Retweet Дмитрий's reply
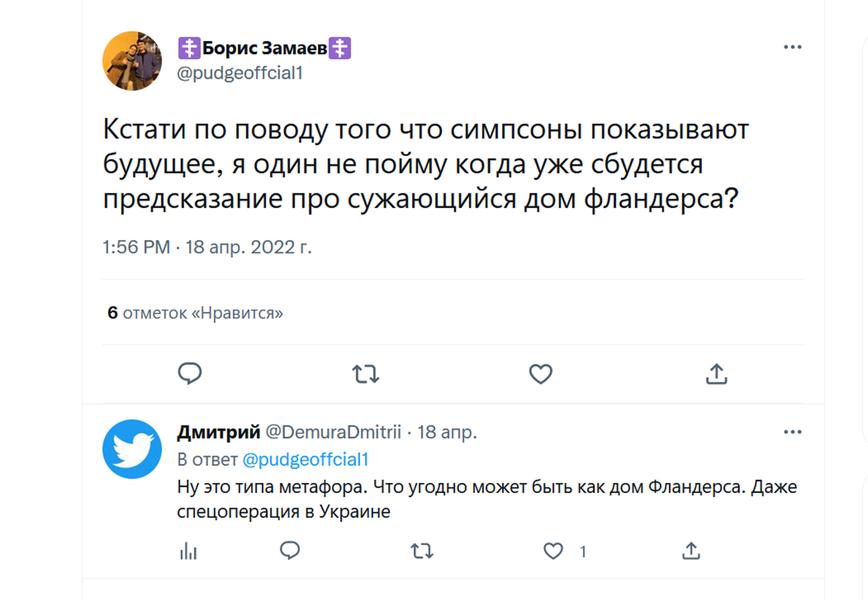This screenshot has width=868, height=600. [x=422, y=550]
